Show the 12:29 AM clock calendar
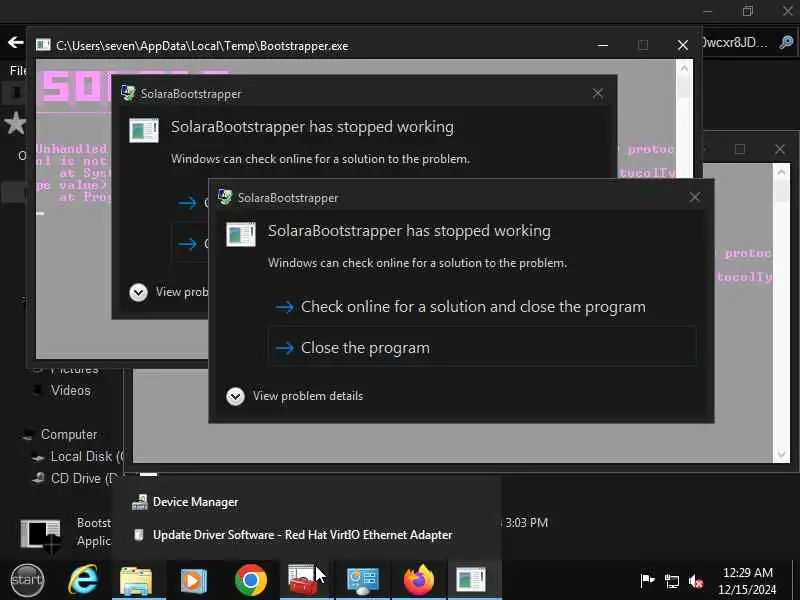800x600 pixels. pos(747,581)
